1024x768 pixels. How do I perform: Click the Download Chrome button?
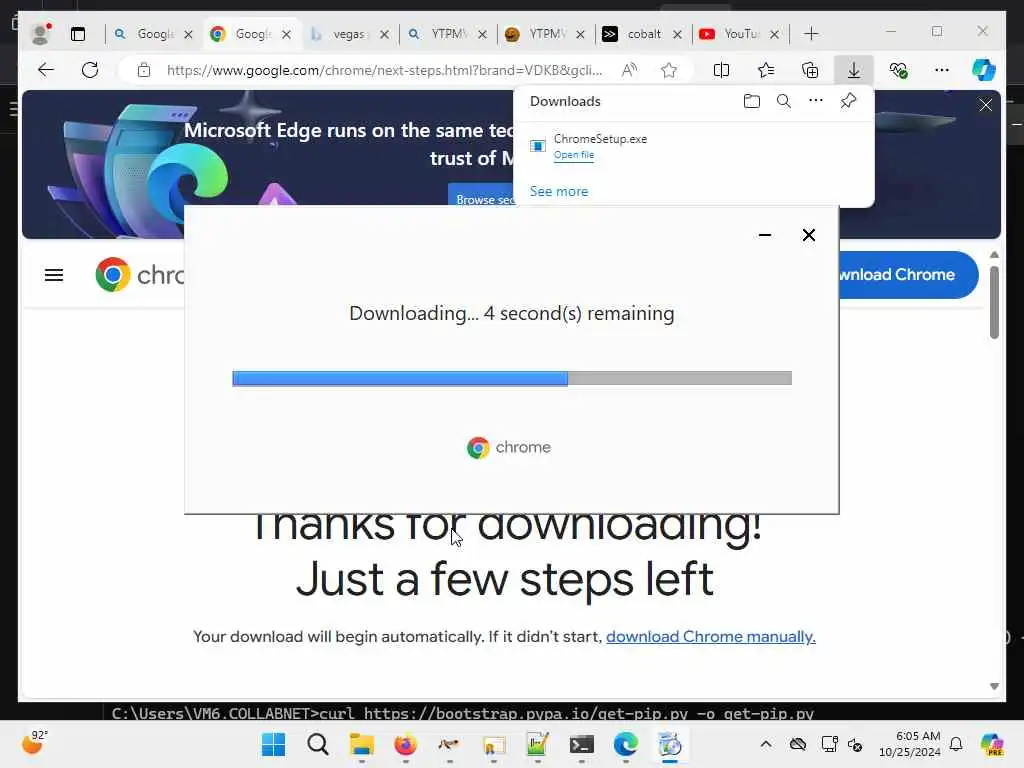[909, 275]
